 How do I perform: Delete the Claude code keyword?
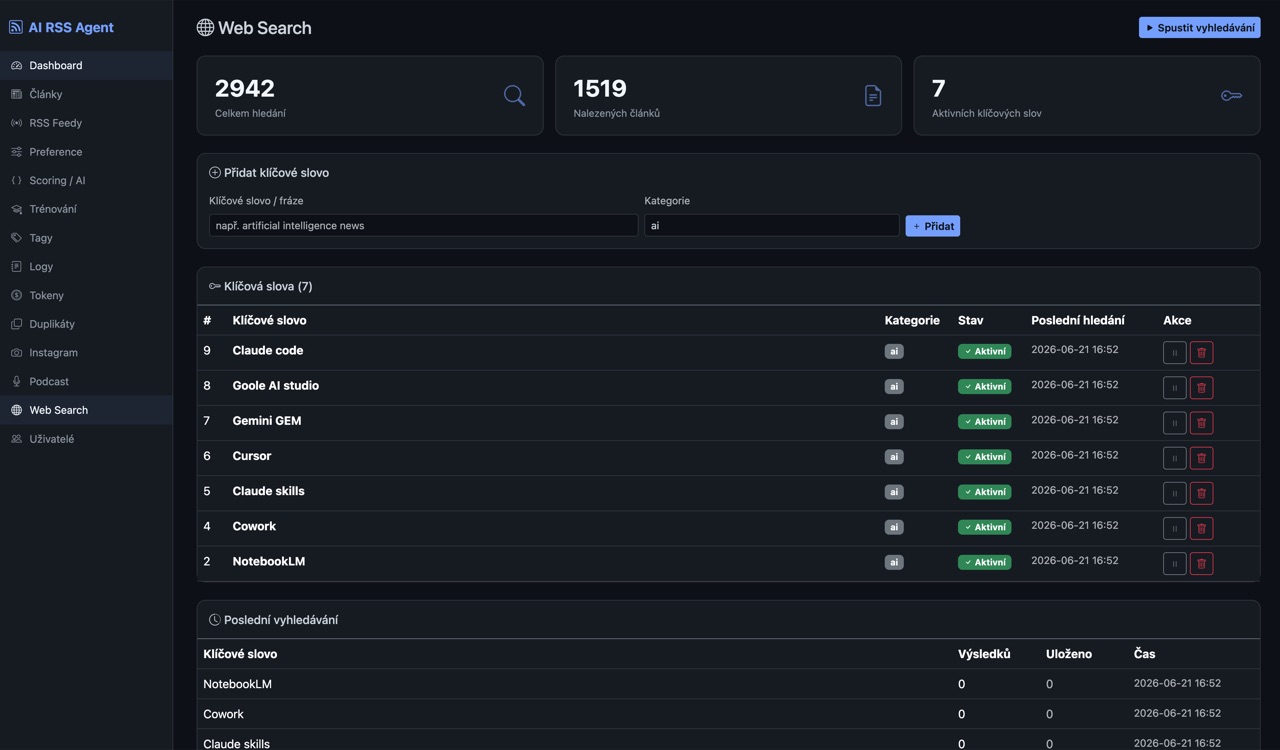click(x=1202, y=352)
